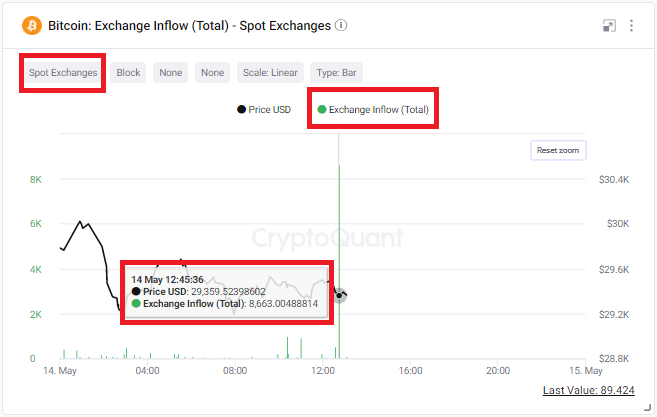Click the Last Value: 89.424 link
The height and width of the screenshot is (417, 657).
[588, 390]
